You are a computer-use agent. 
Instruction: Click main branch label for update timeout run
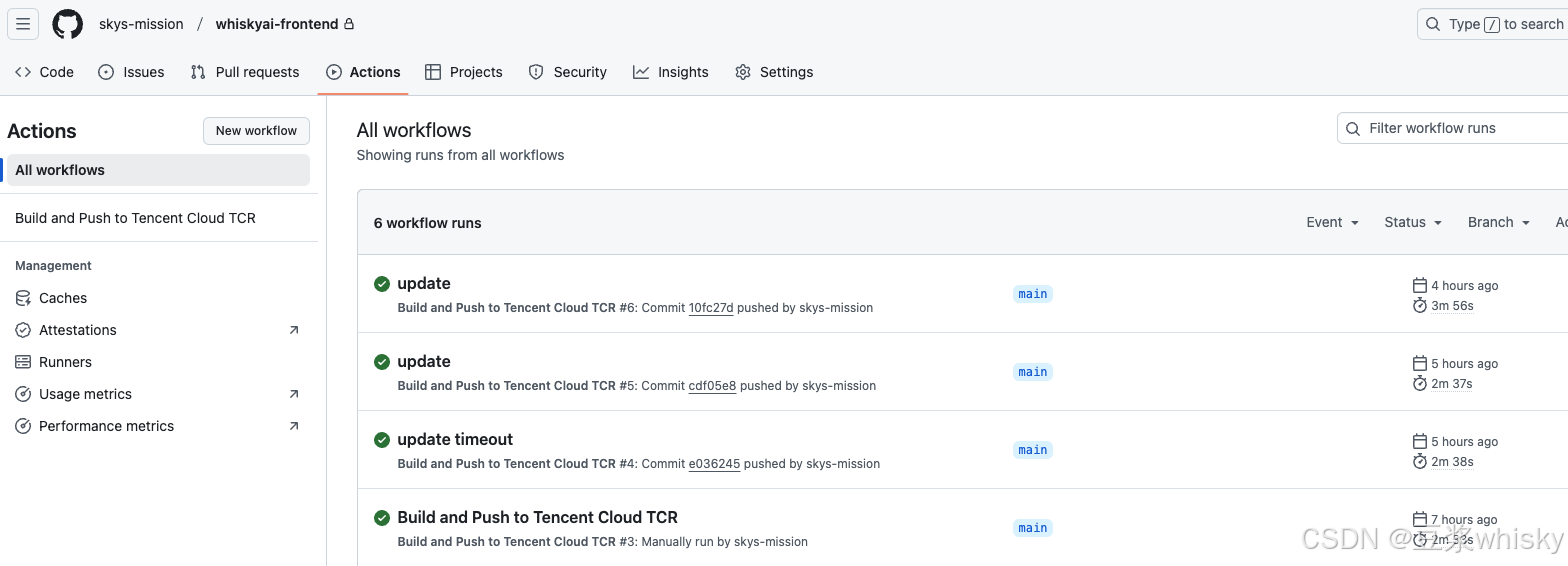(x=1033, y=450)
